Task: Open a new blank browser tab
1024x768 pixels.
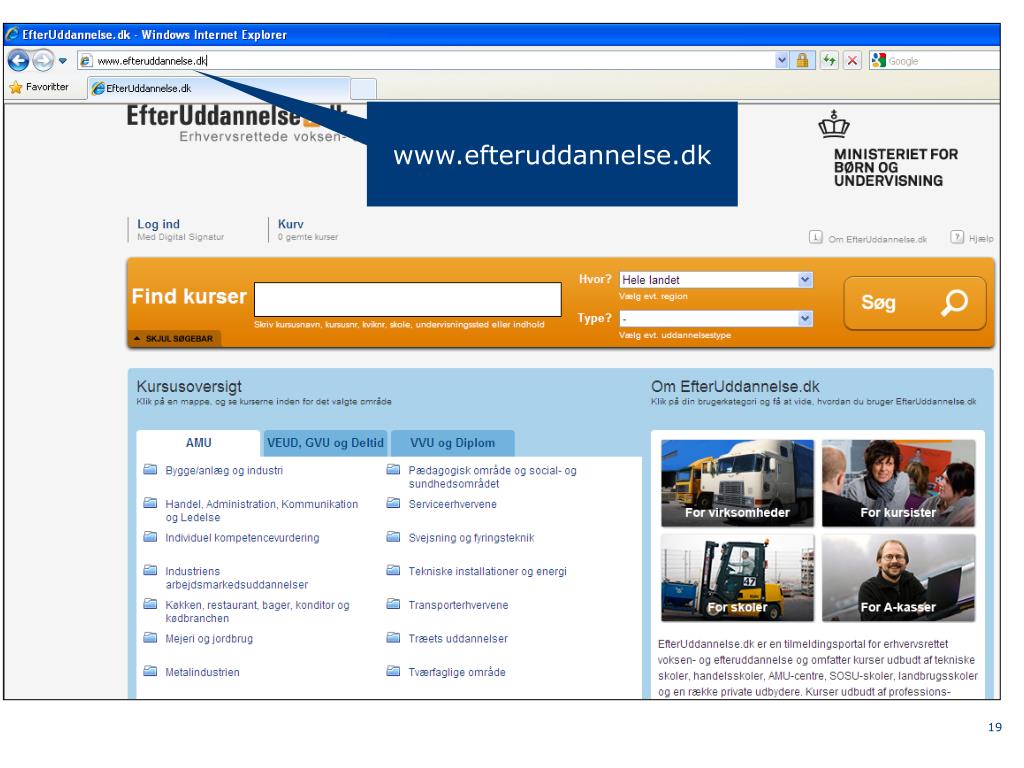Action: tap(364, 88)
